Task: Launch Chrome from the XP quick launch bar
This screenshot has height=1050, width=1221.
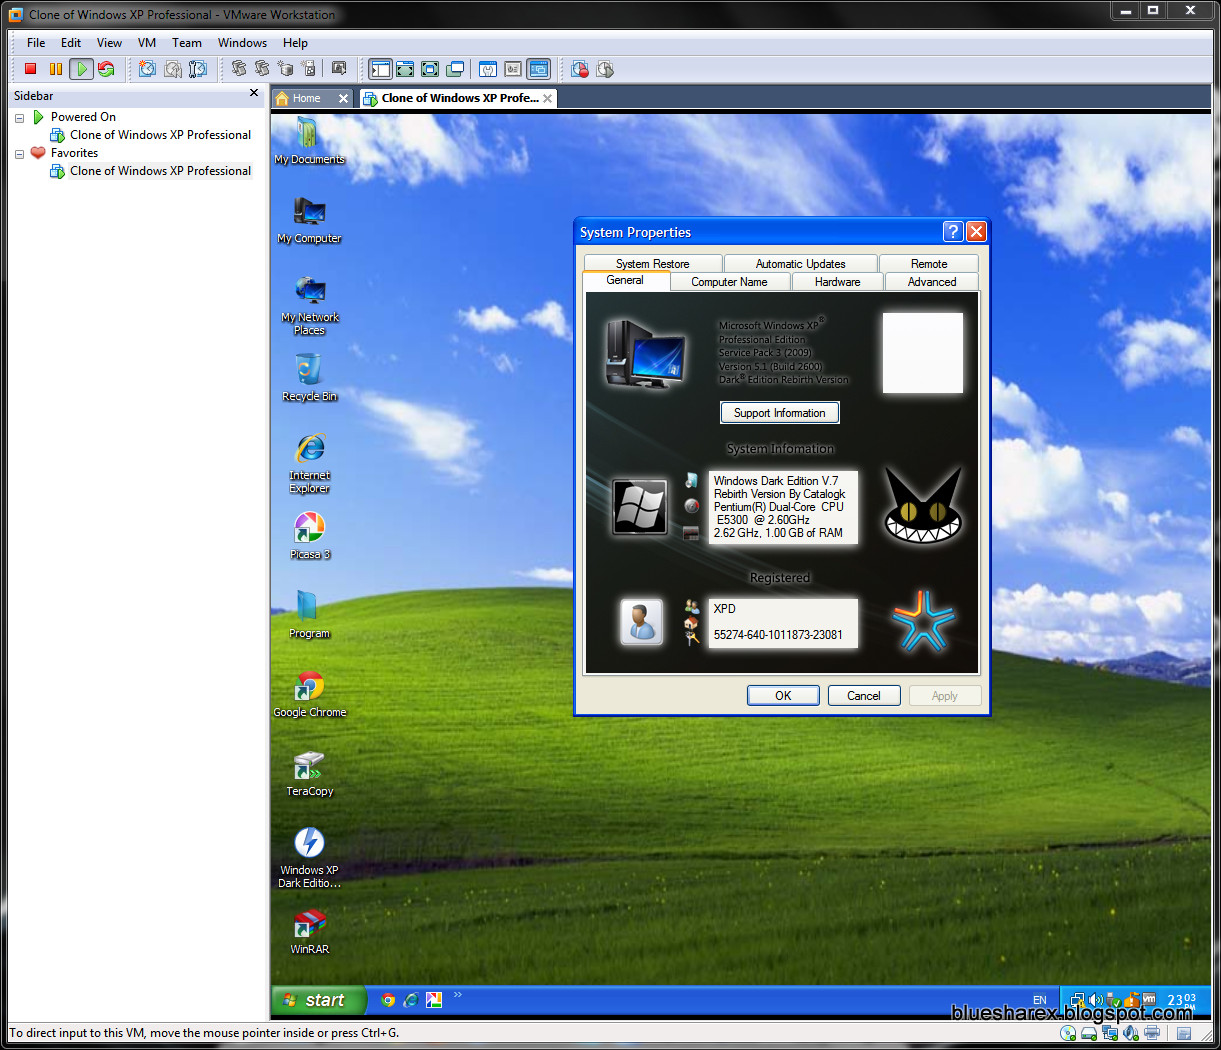Action: (x=388, y=999)
